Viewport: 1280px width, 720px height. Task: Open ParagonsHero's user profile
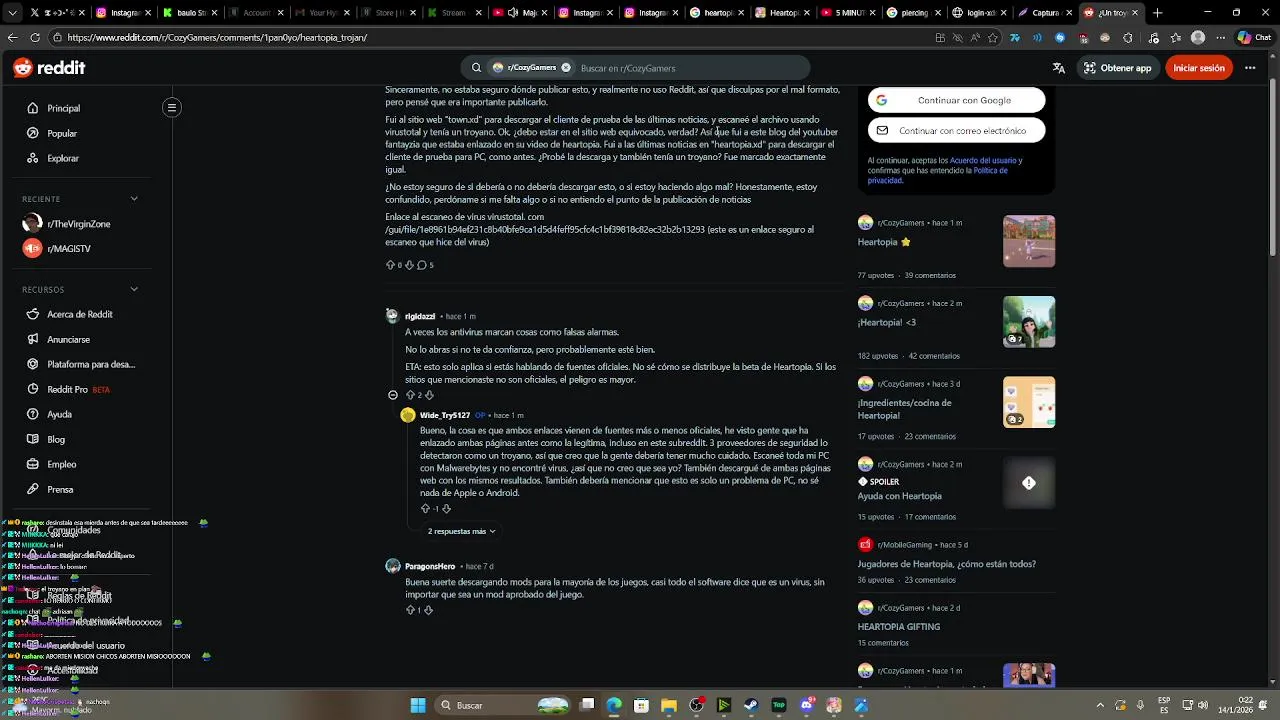[429, 566]
